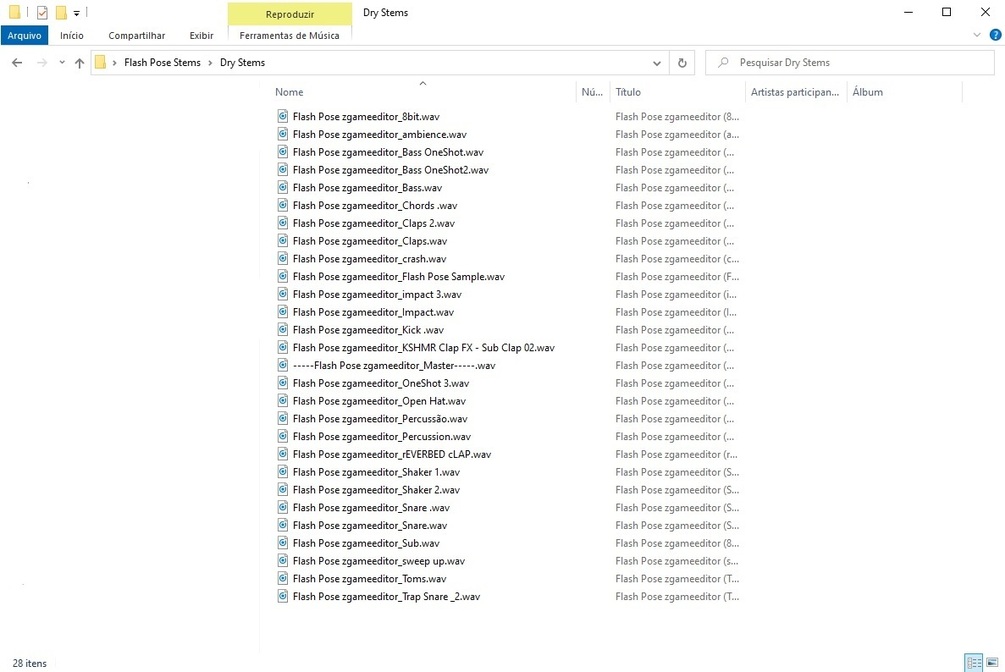Click icon of Sub.wav file

282,542
